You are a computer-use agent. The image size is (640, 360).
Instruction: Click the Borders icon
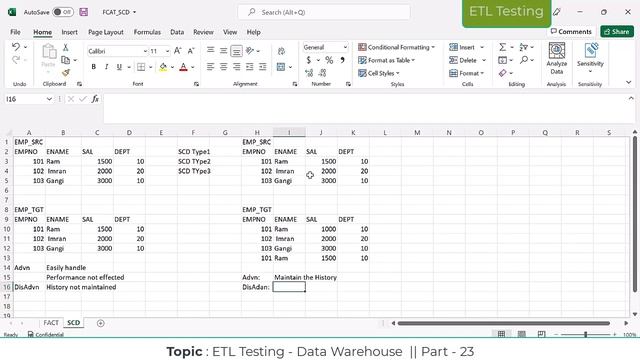141,67
